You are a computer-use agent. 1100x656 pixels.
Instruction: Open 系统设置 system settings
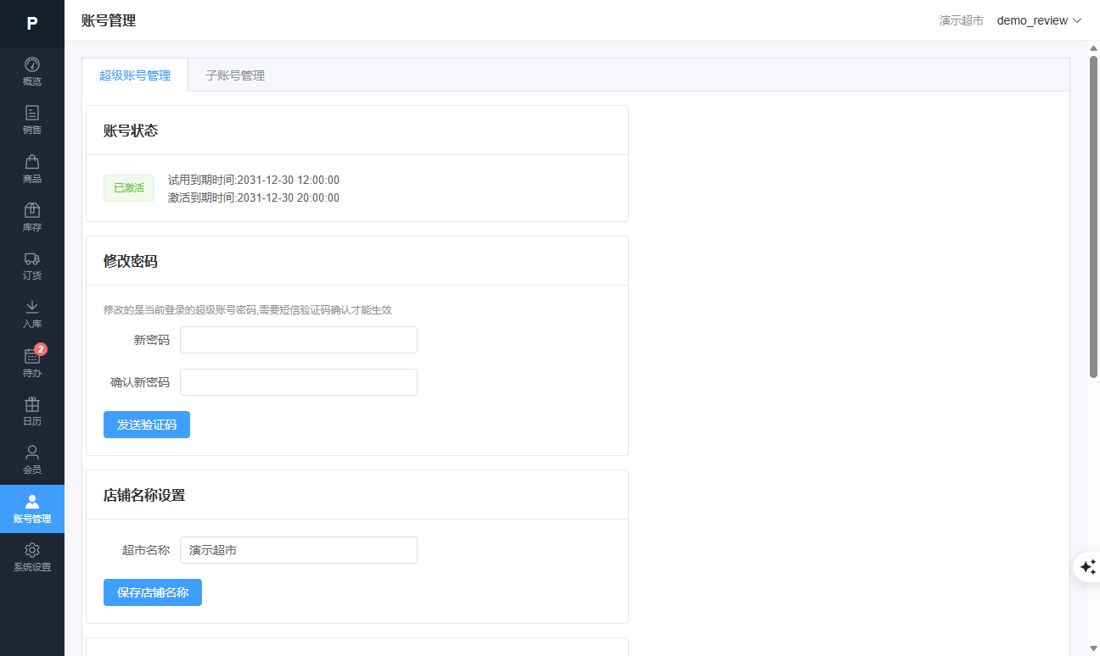(x=32, y=557)
